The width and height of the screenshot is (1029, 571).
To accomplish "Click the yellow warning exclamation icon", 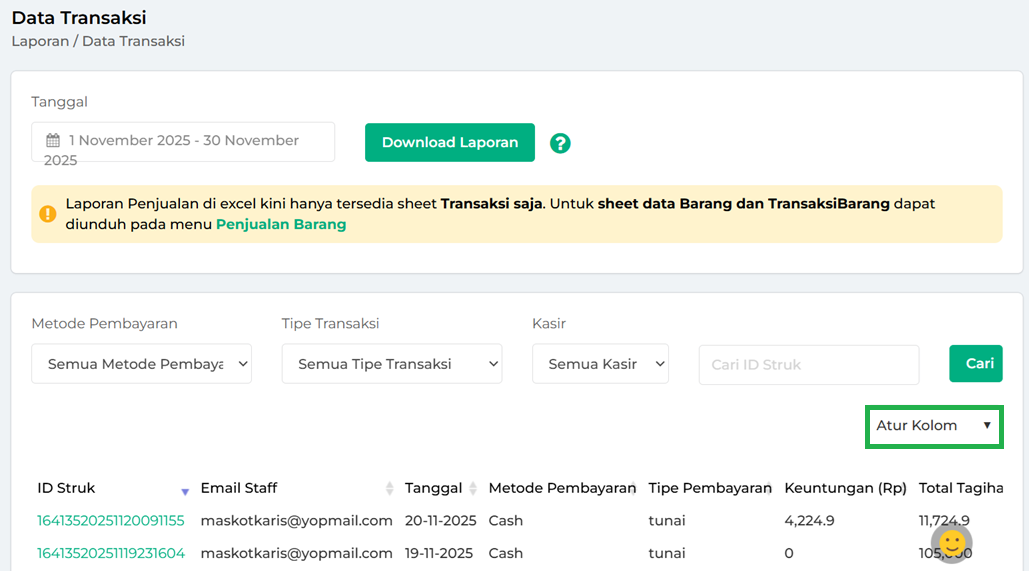I will click(48, 213).
